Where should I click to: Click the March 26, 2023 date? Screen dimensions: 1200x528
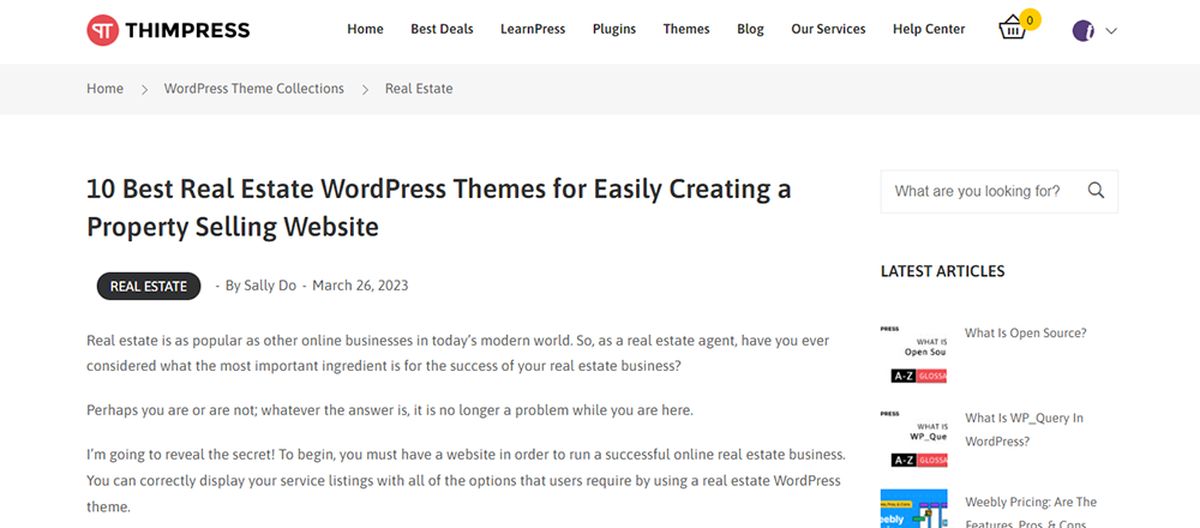[360, 285]
